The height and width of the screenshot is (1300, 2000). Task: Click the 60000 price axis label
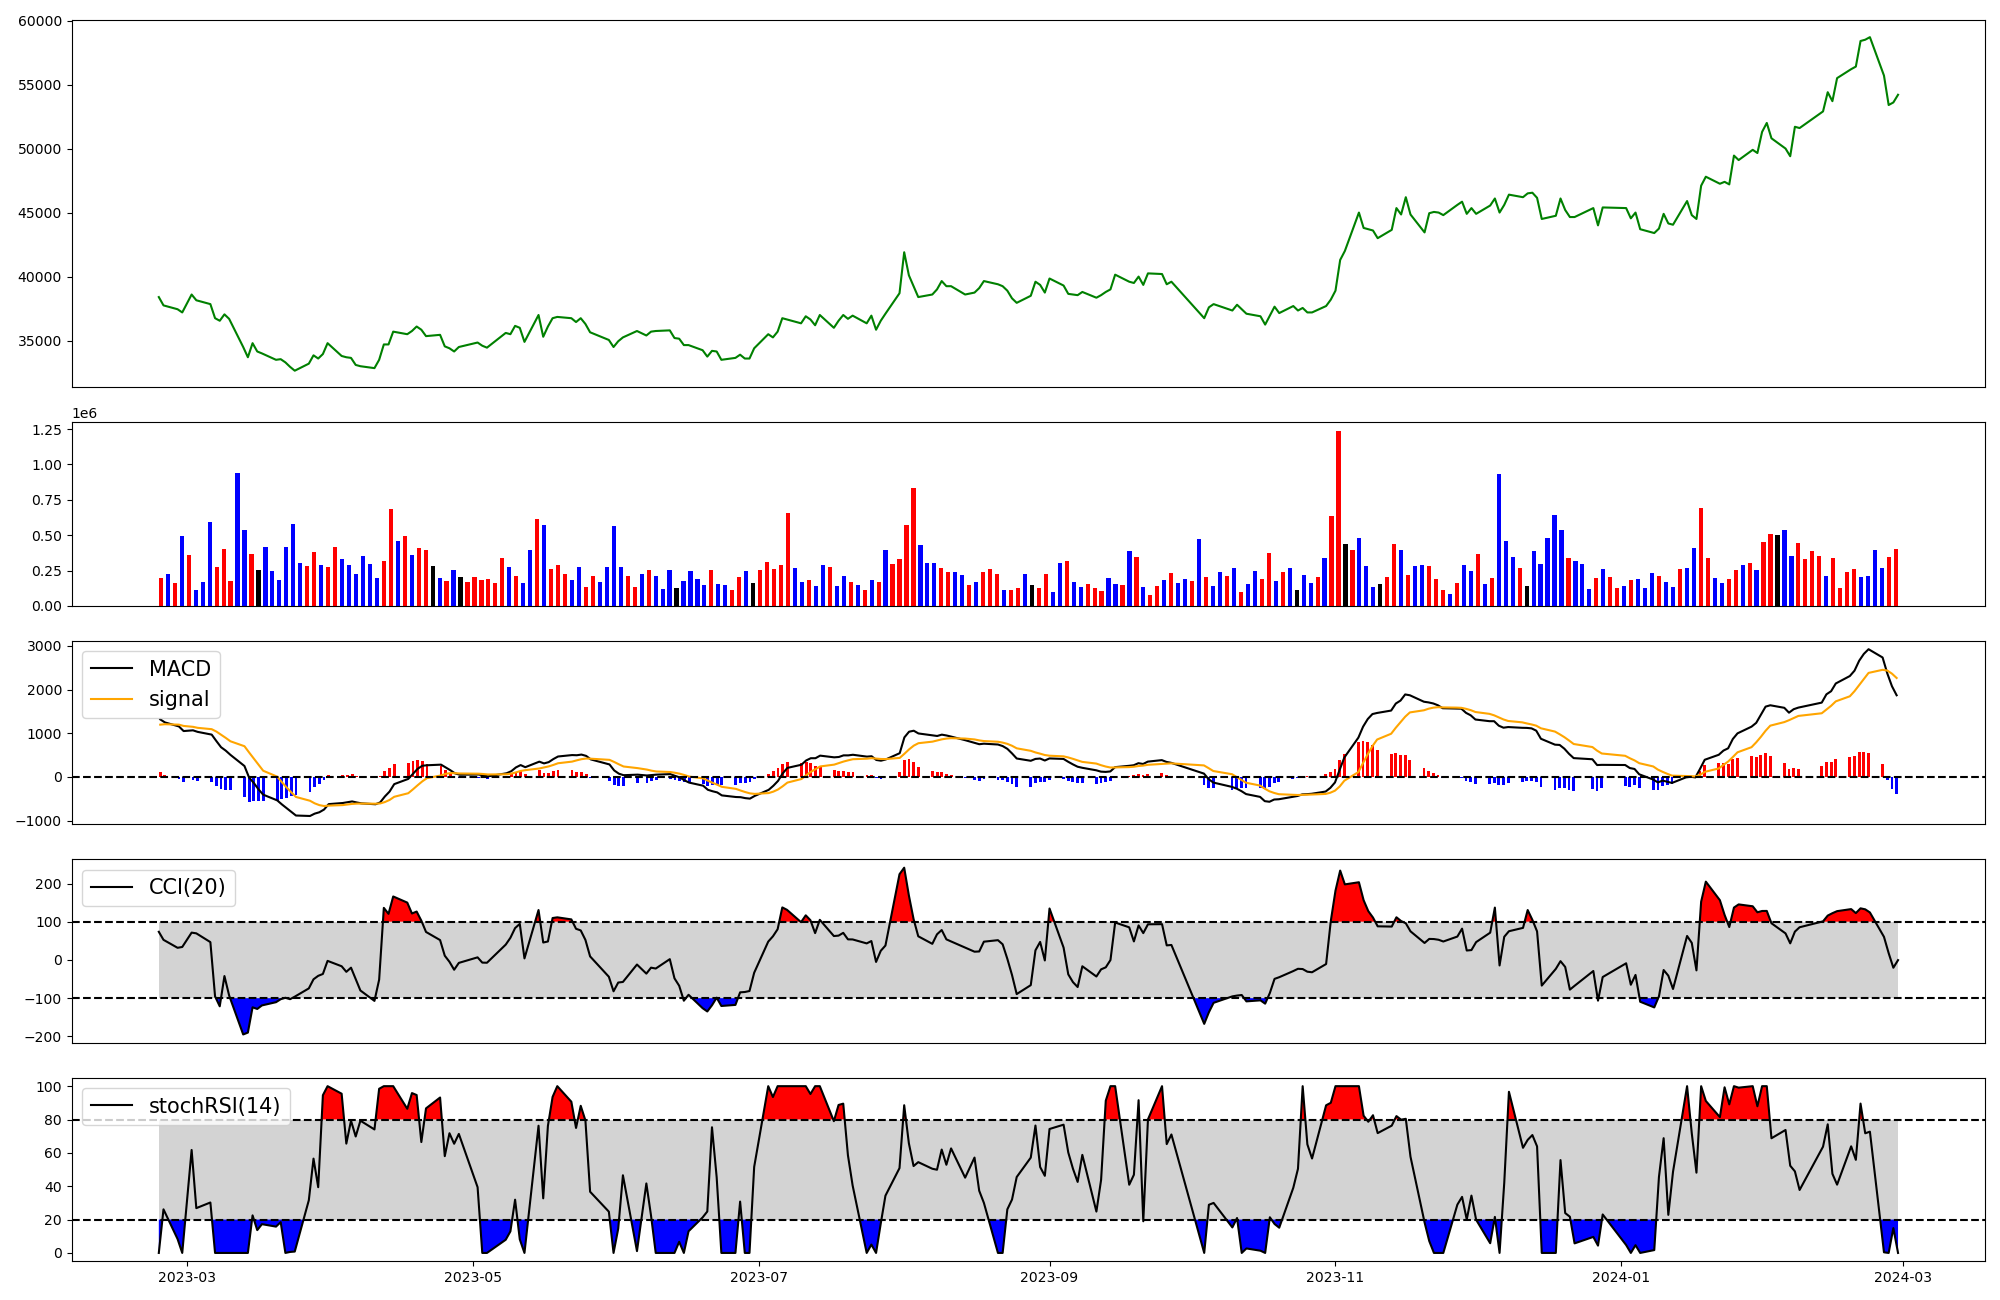pos(40,21)
